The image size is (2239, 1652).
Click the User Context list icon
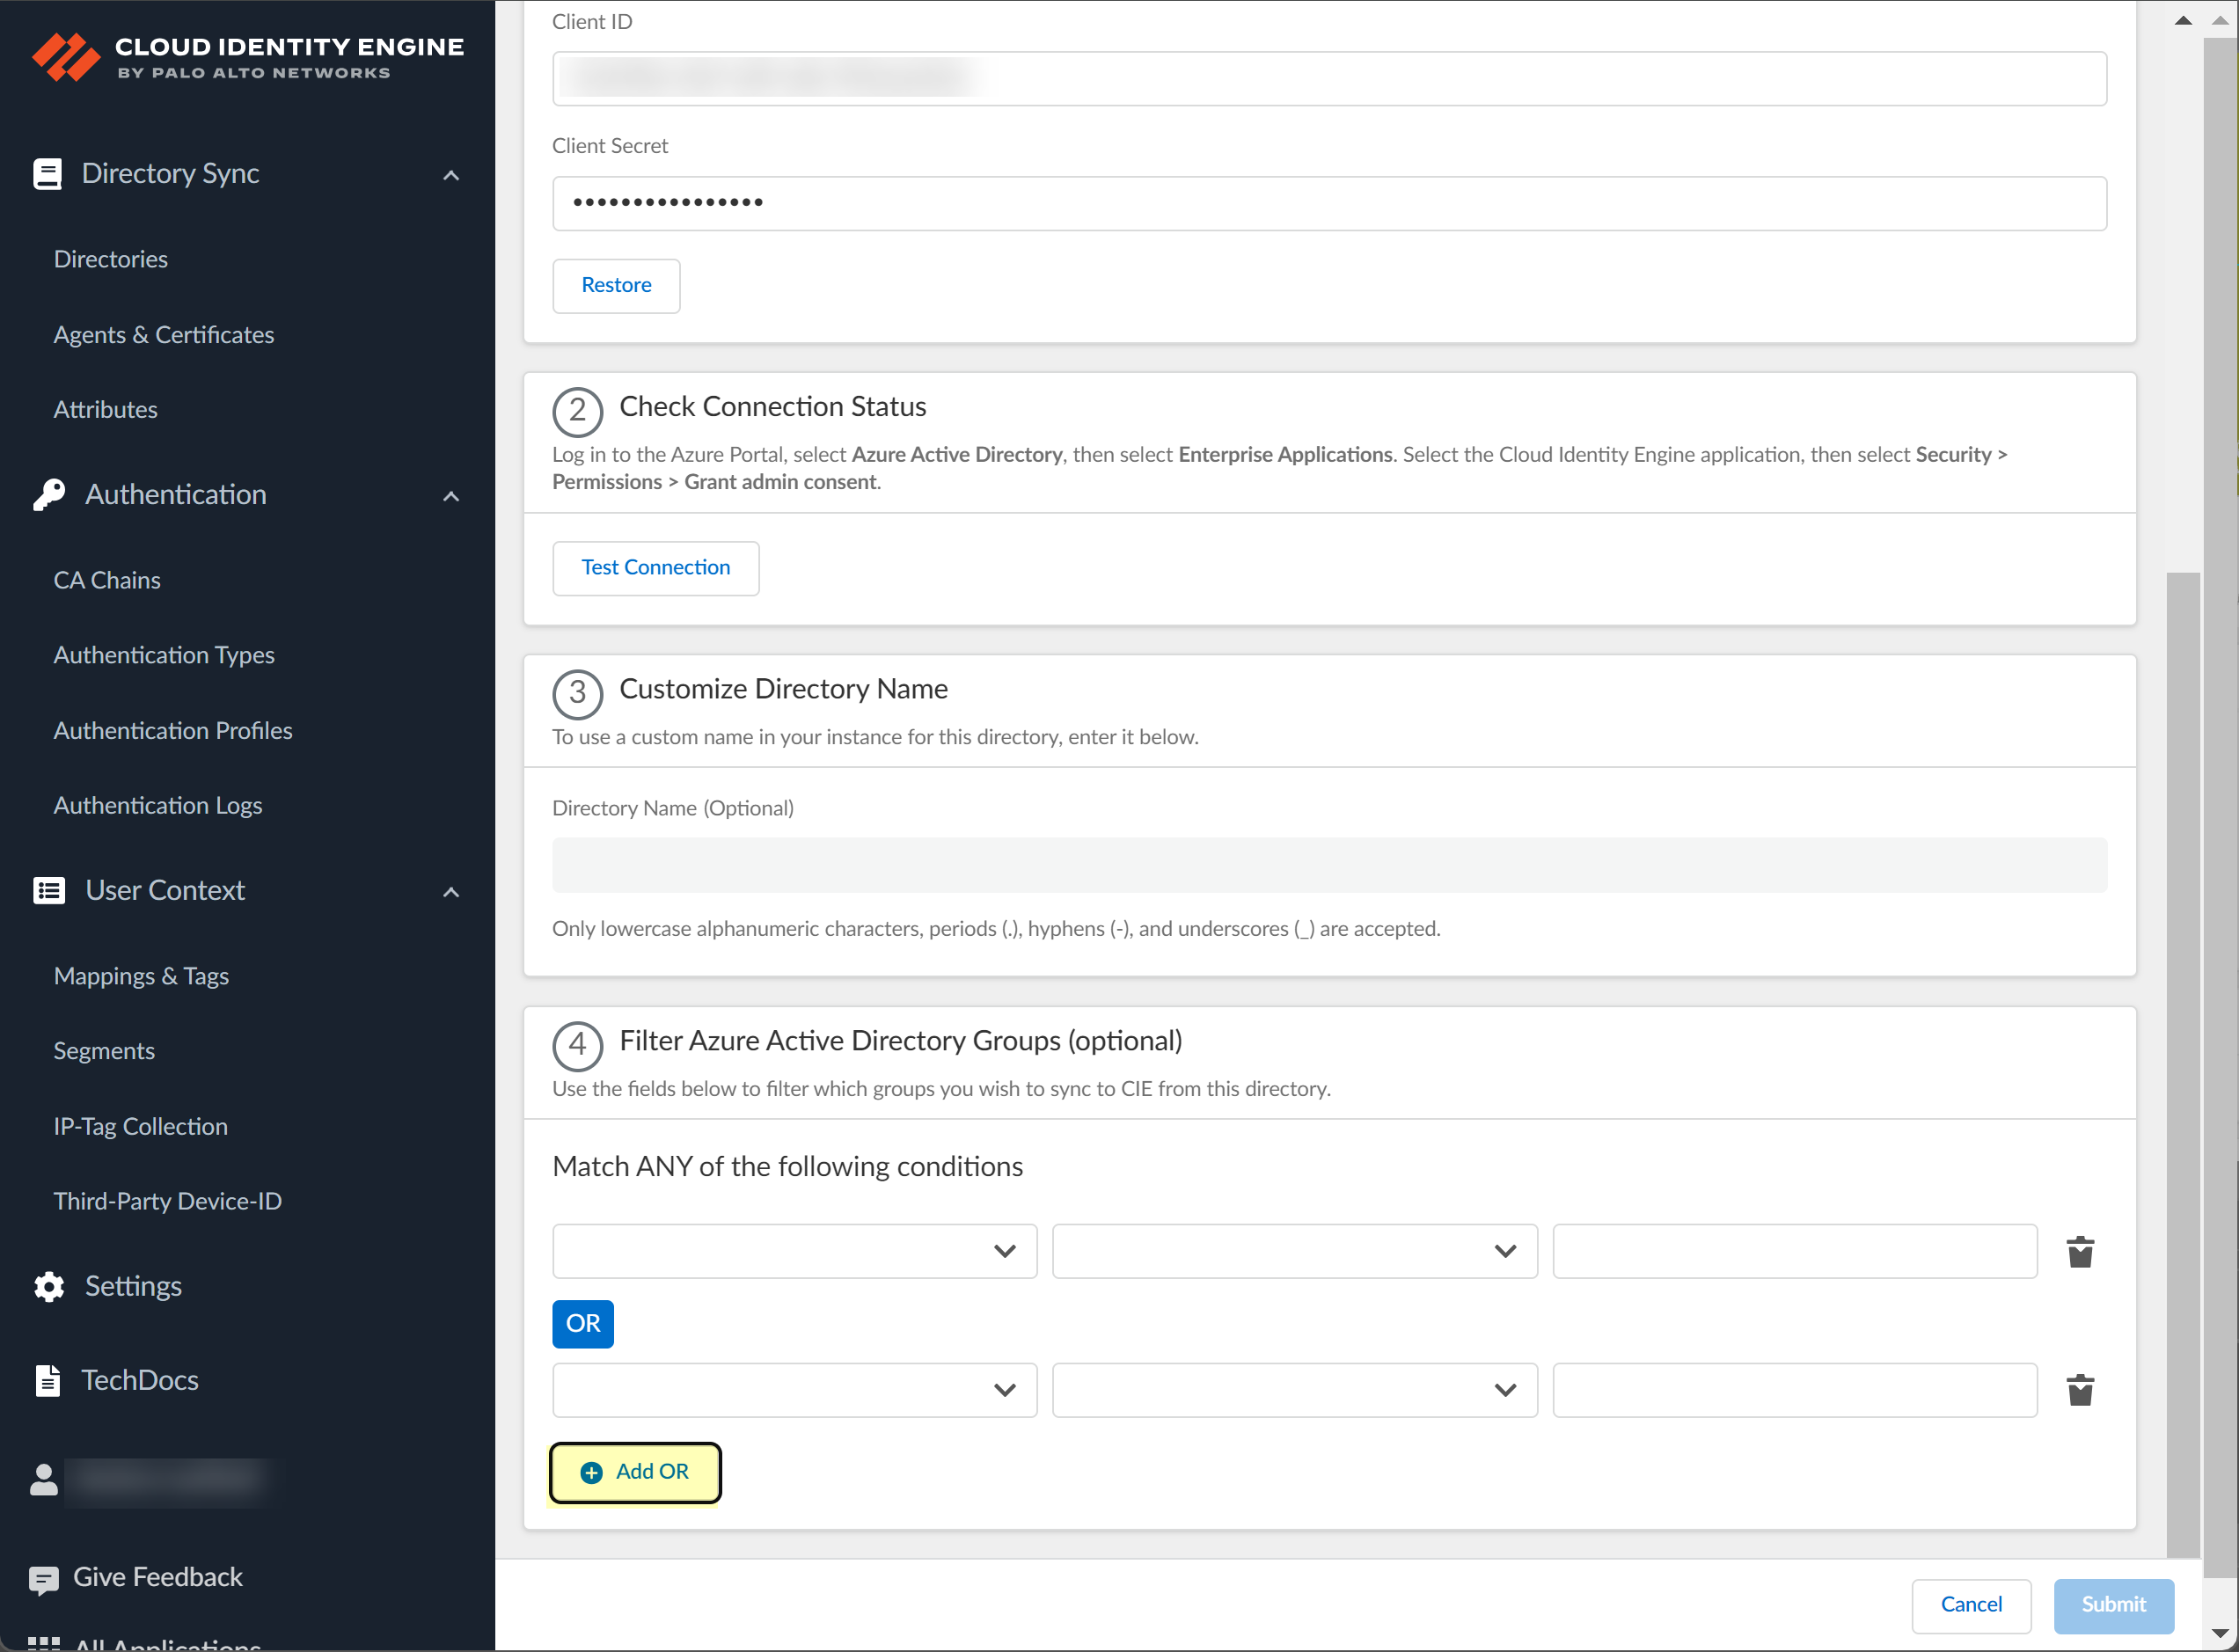[48, 890]
